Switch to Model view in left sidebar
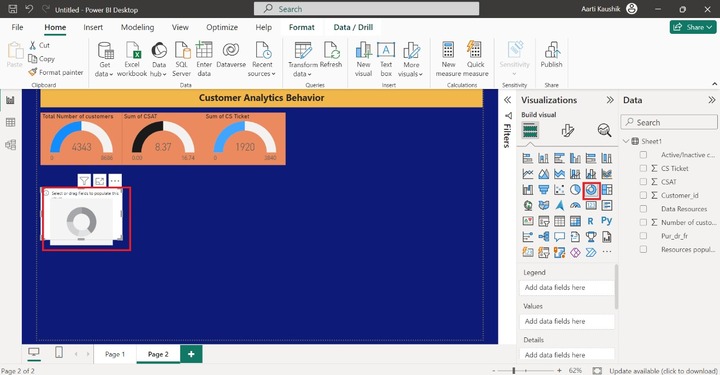 [10, 145]
